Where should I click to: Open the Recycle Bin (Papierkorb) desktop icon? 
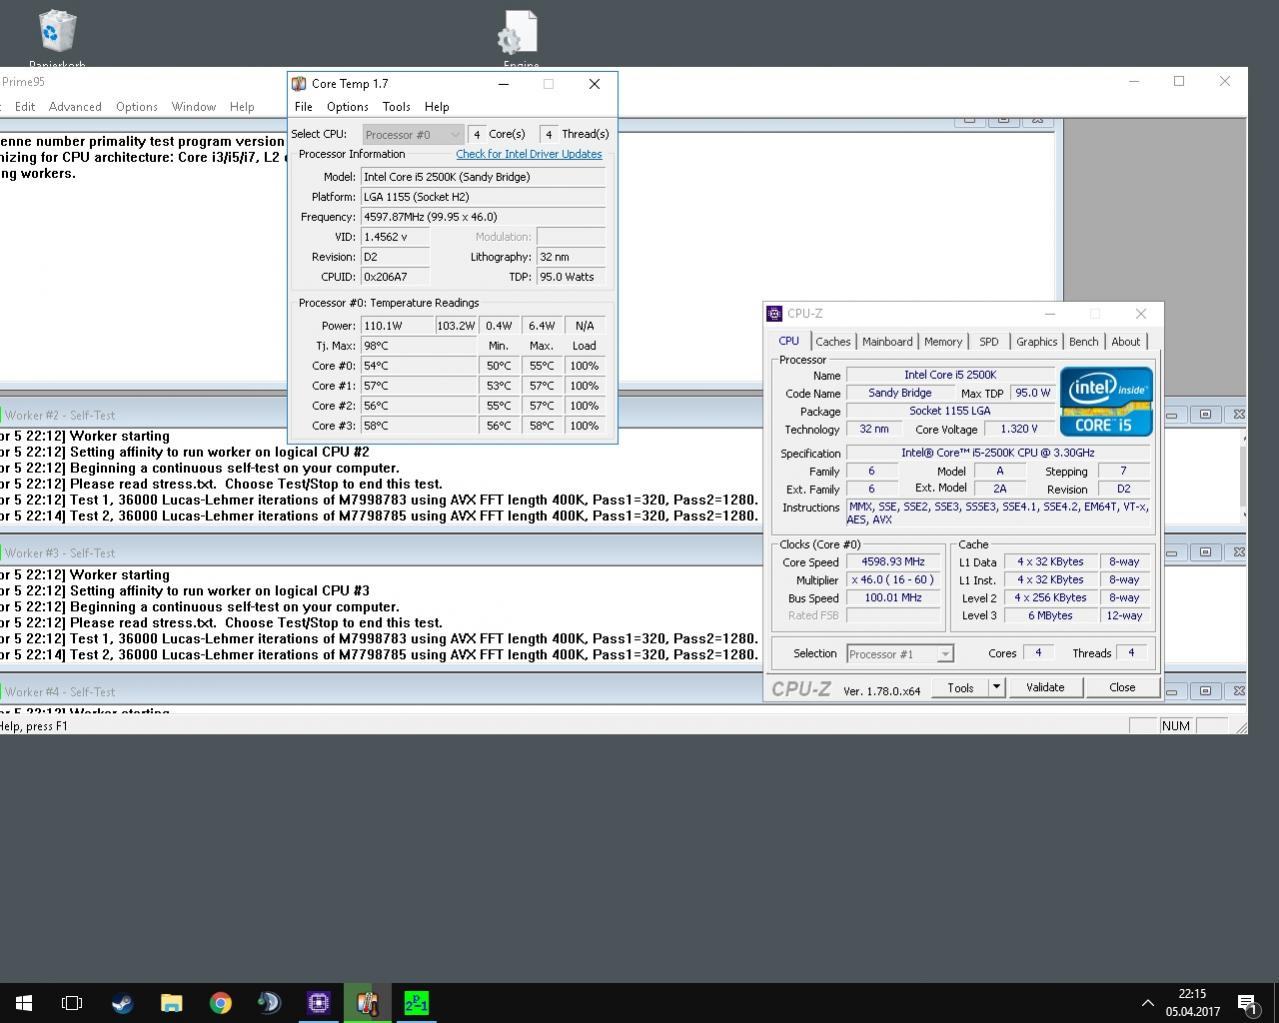57,38
